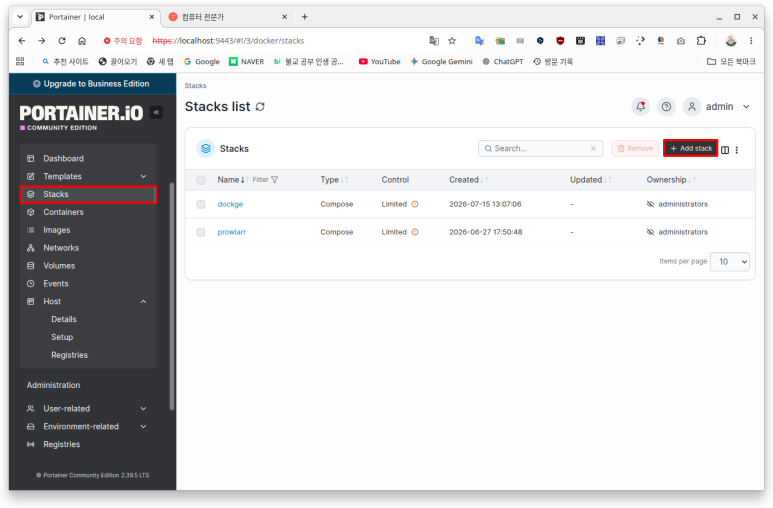Open Networks in the sidebar

88,248
